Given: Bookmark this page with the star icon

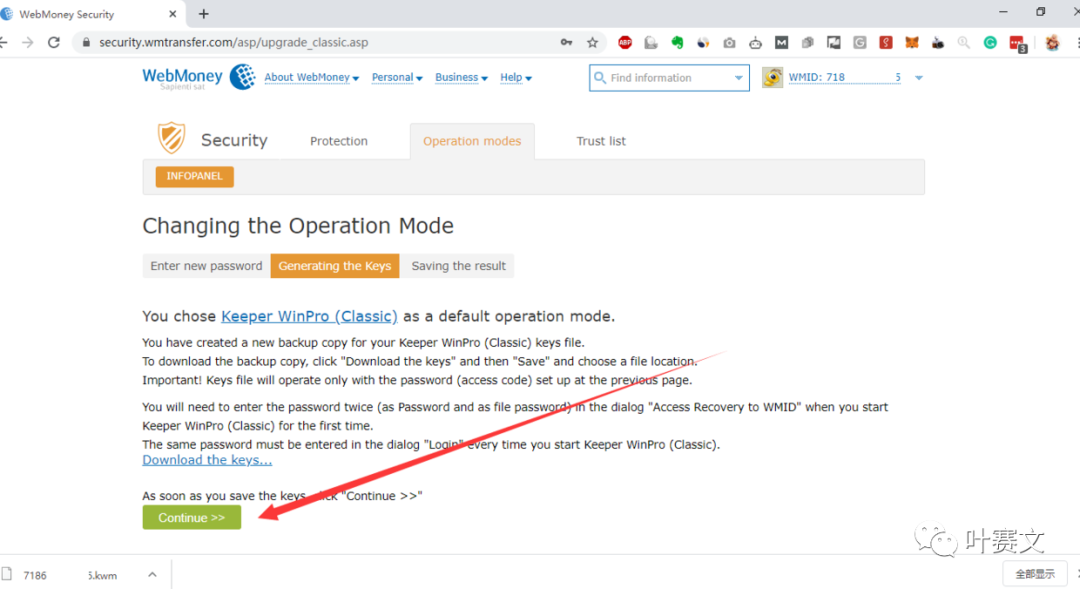Looking at the screenshot, I should pyautogui.click(x=592, y=43).
